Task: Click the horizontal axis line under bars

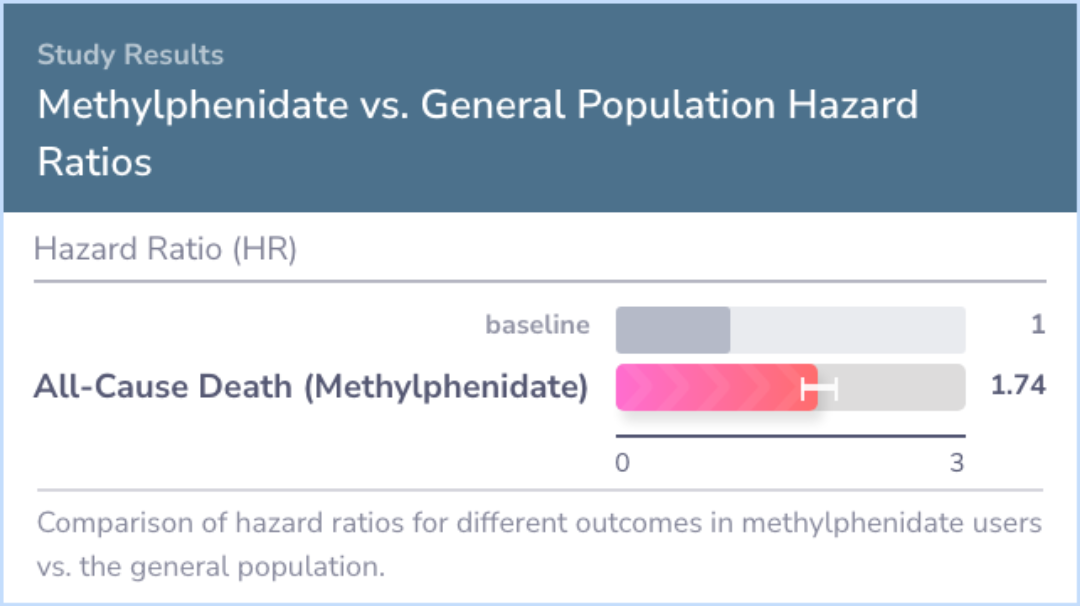Action: pos(791,436)
